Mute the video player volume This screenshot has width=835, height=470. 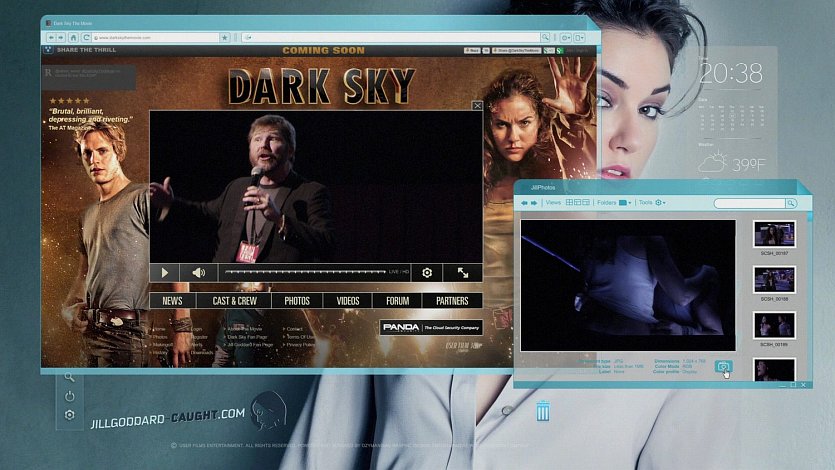(x=198, y=272)
